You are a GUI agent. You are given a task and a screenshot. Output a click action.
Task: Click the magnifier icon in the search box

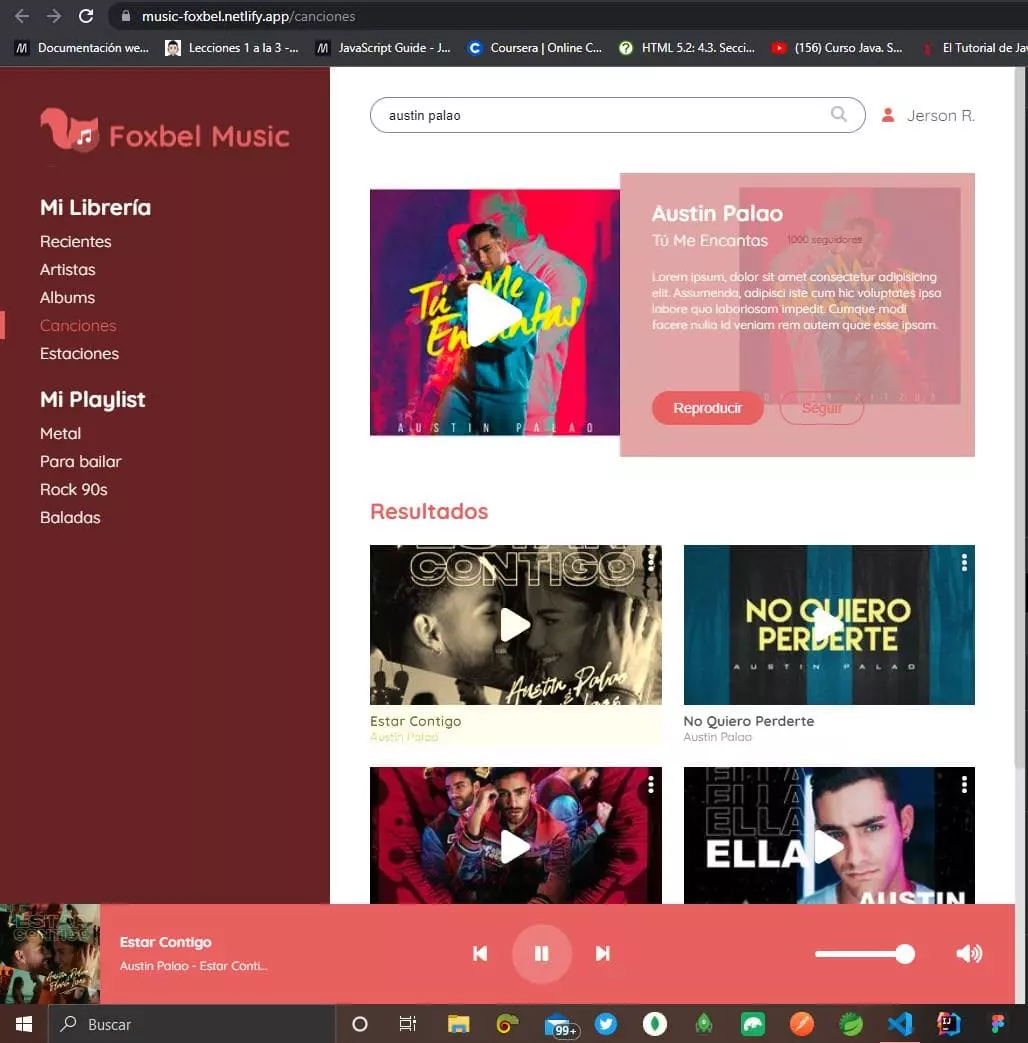839,114
